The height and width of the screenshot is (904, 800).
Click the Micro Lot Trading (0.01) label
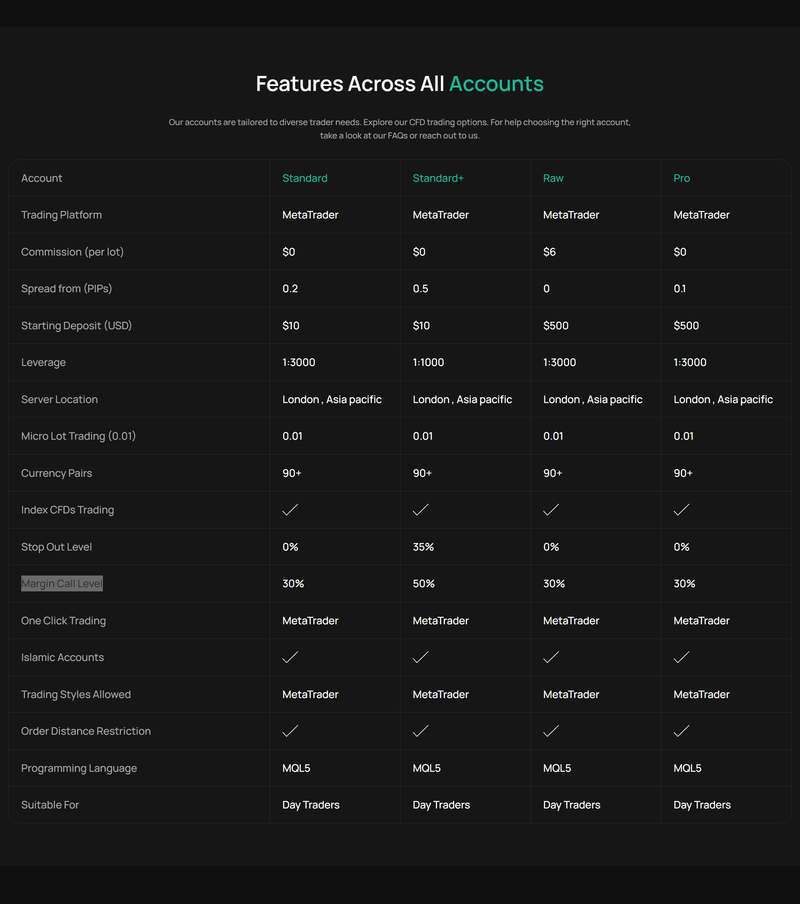(x=78, y=436)
